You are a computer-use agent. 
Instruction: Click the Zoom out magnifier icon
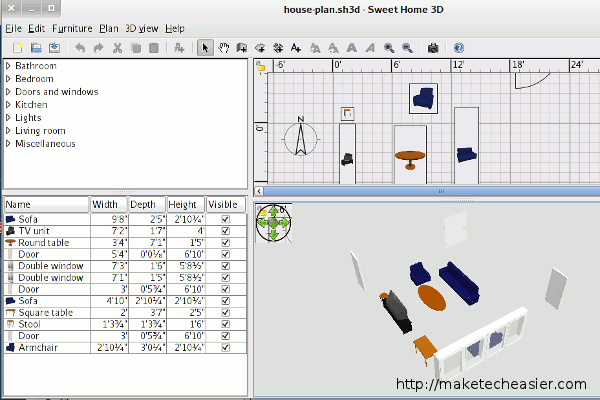408,48
